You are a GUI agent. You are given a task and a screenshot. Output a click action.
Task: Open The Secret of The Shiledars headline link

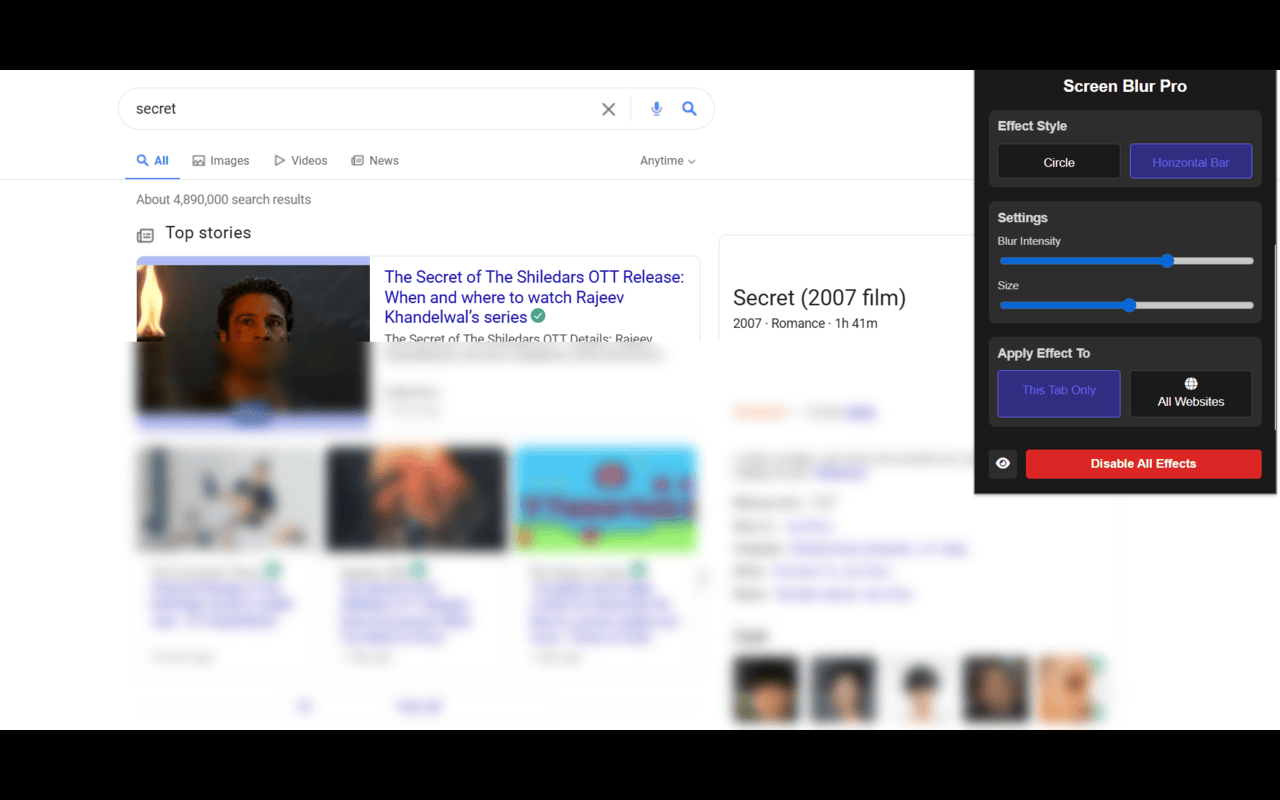point(534,297)
